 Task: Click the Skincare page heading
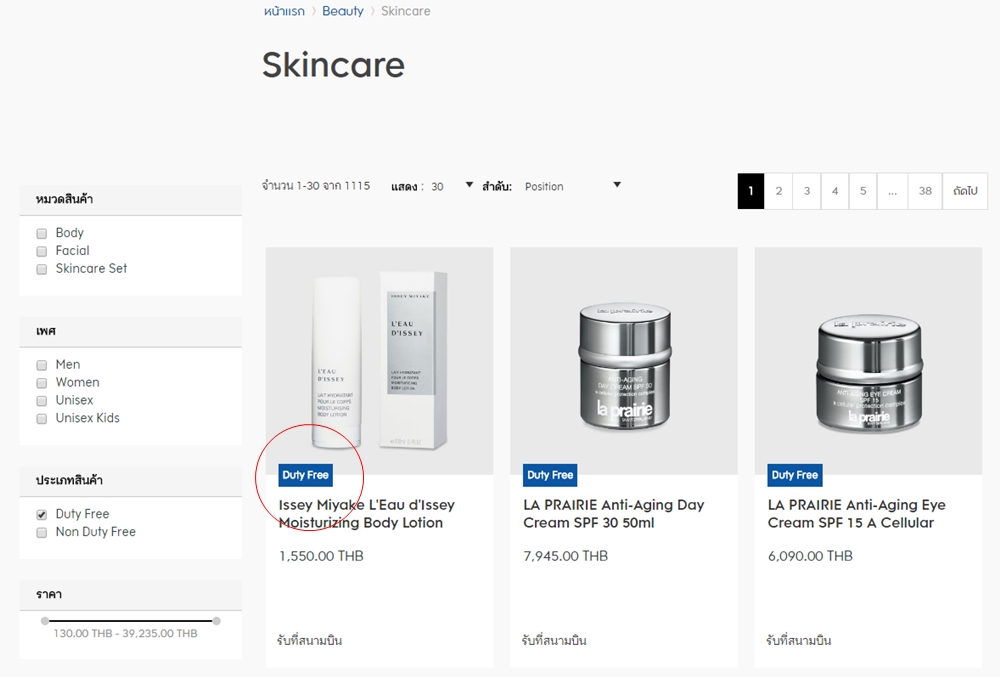pyautogui.click(x=334, y=65)
